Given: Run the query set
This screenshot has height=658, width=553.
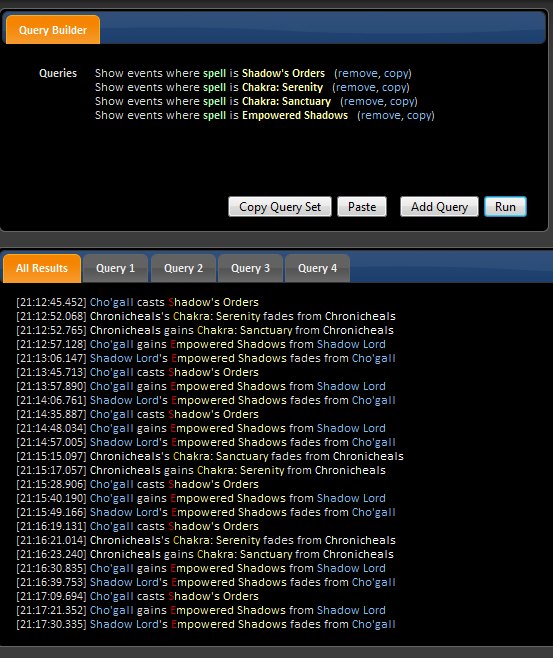Looking at the screenshot, I should 505,207.
